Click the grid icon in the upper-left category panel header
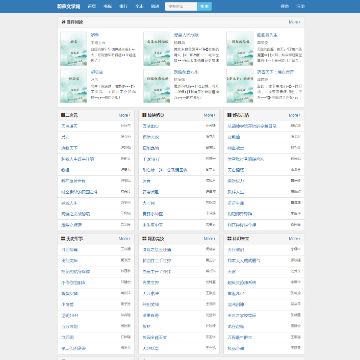 click(63, 115)
